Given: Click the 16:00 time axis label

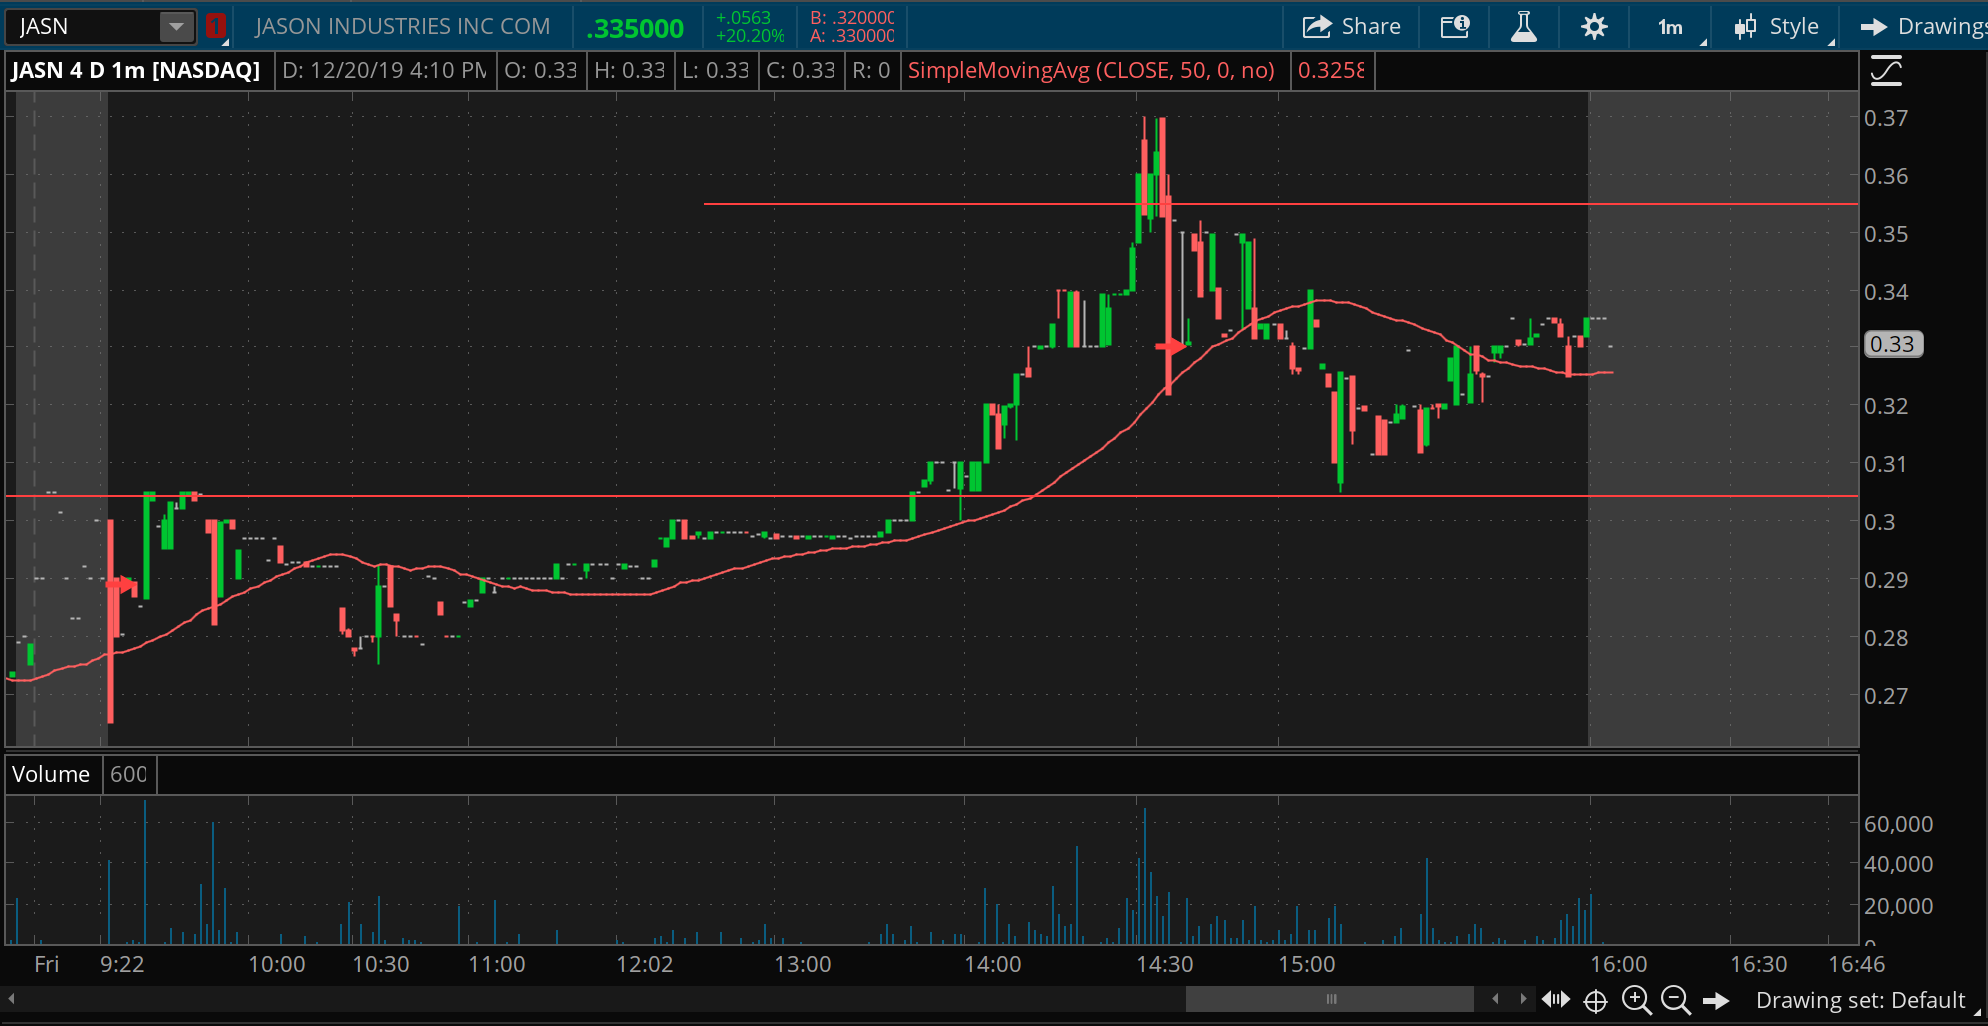Looking at the screenshot, I should tap(1619, 964).
